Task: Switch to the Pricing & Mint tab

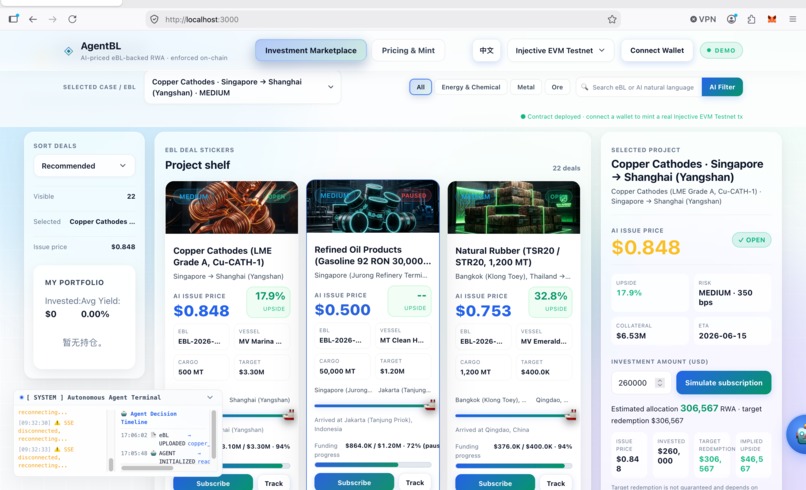Action: 408,50
